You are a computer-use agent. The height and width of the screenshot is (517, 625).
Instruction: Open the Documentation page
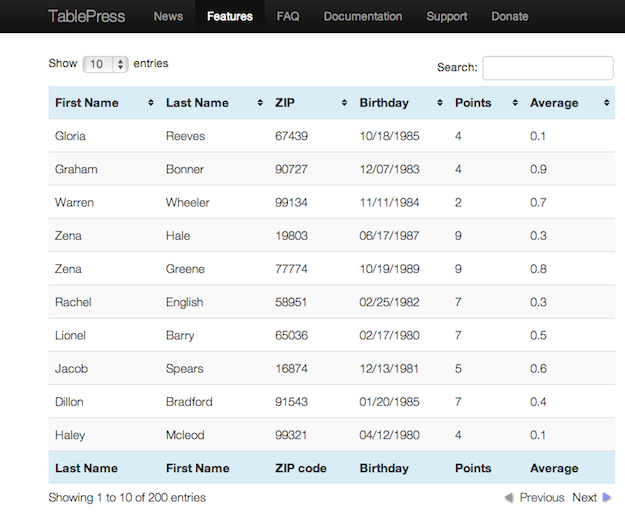363,16
